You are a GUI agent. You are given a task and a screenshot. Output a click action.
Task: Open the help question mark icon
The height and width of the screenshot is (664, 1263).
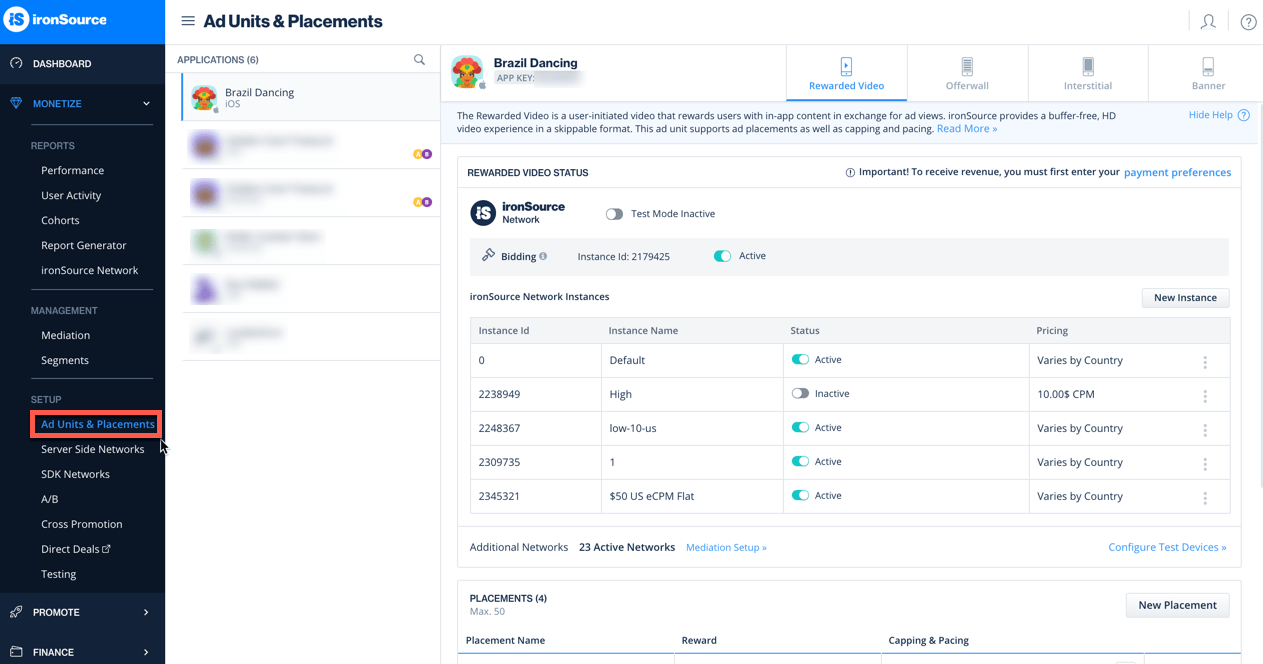[x=1247, y=21]
